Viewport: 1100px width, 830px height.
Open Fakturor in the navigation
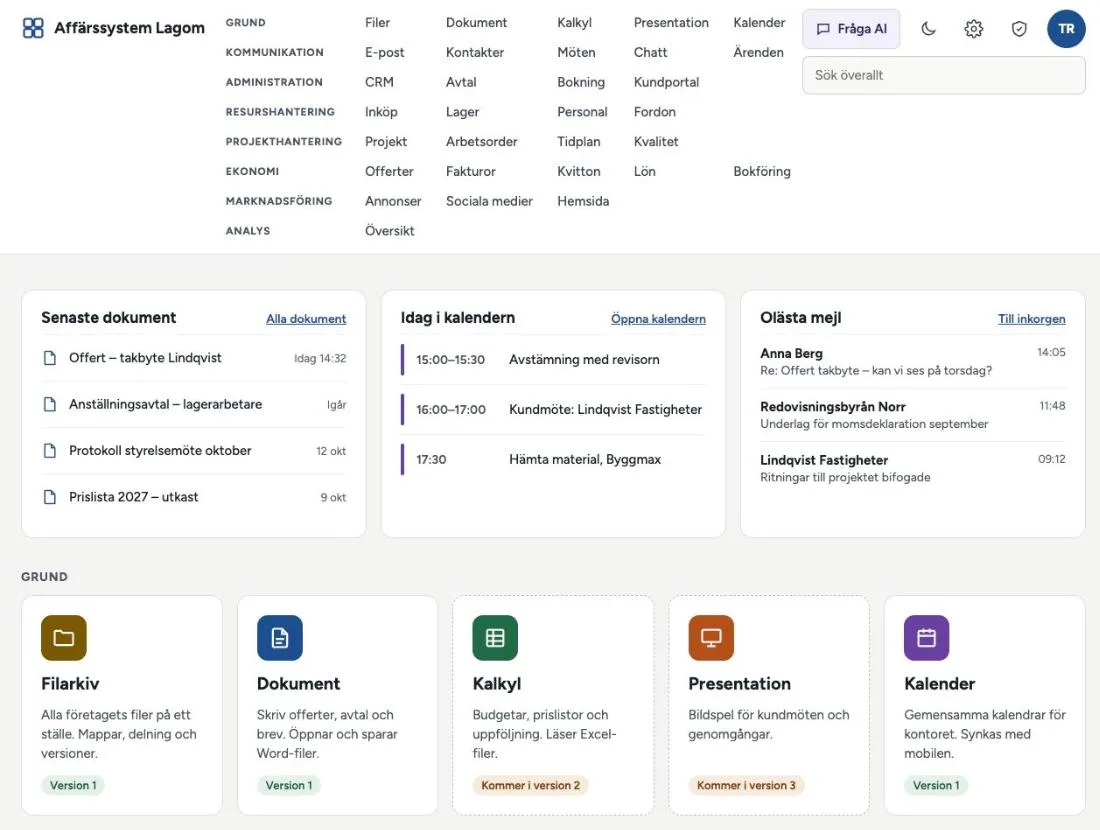point(471,172)
